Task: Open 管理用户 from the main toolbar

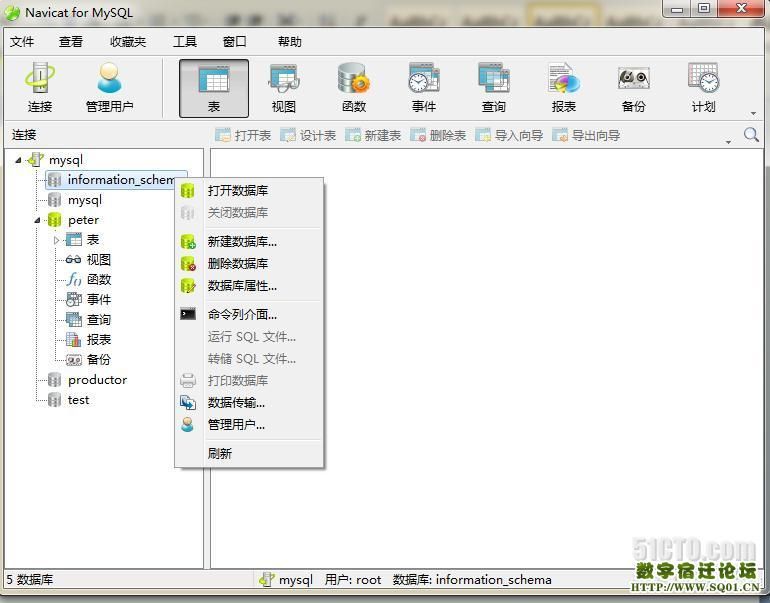Action: [x=109, y=88]
